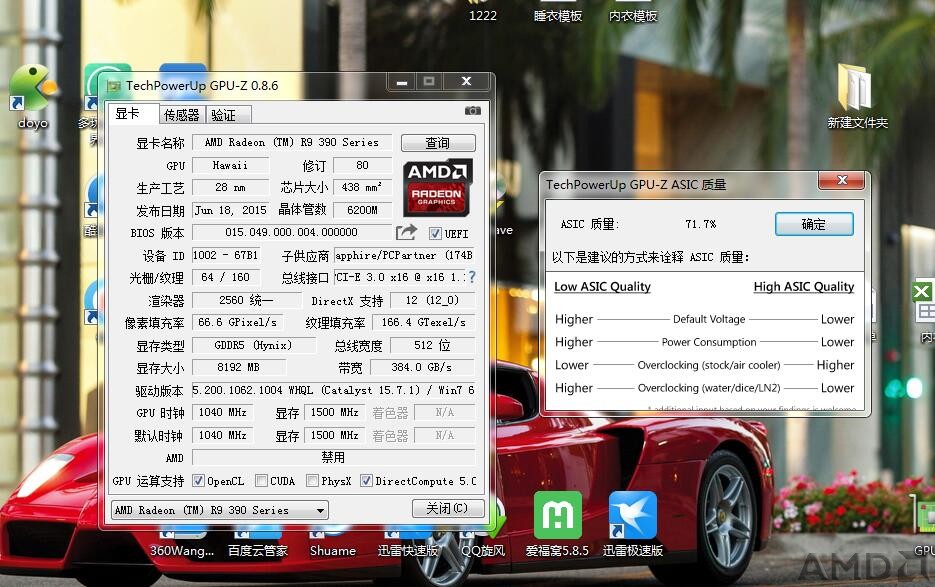This screenshot has height=587, width=935.
Task: Click the Default Voltage label
Action: 709,319
